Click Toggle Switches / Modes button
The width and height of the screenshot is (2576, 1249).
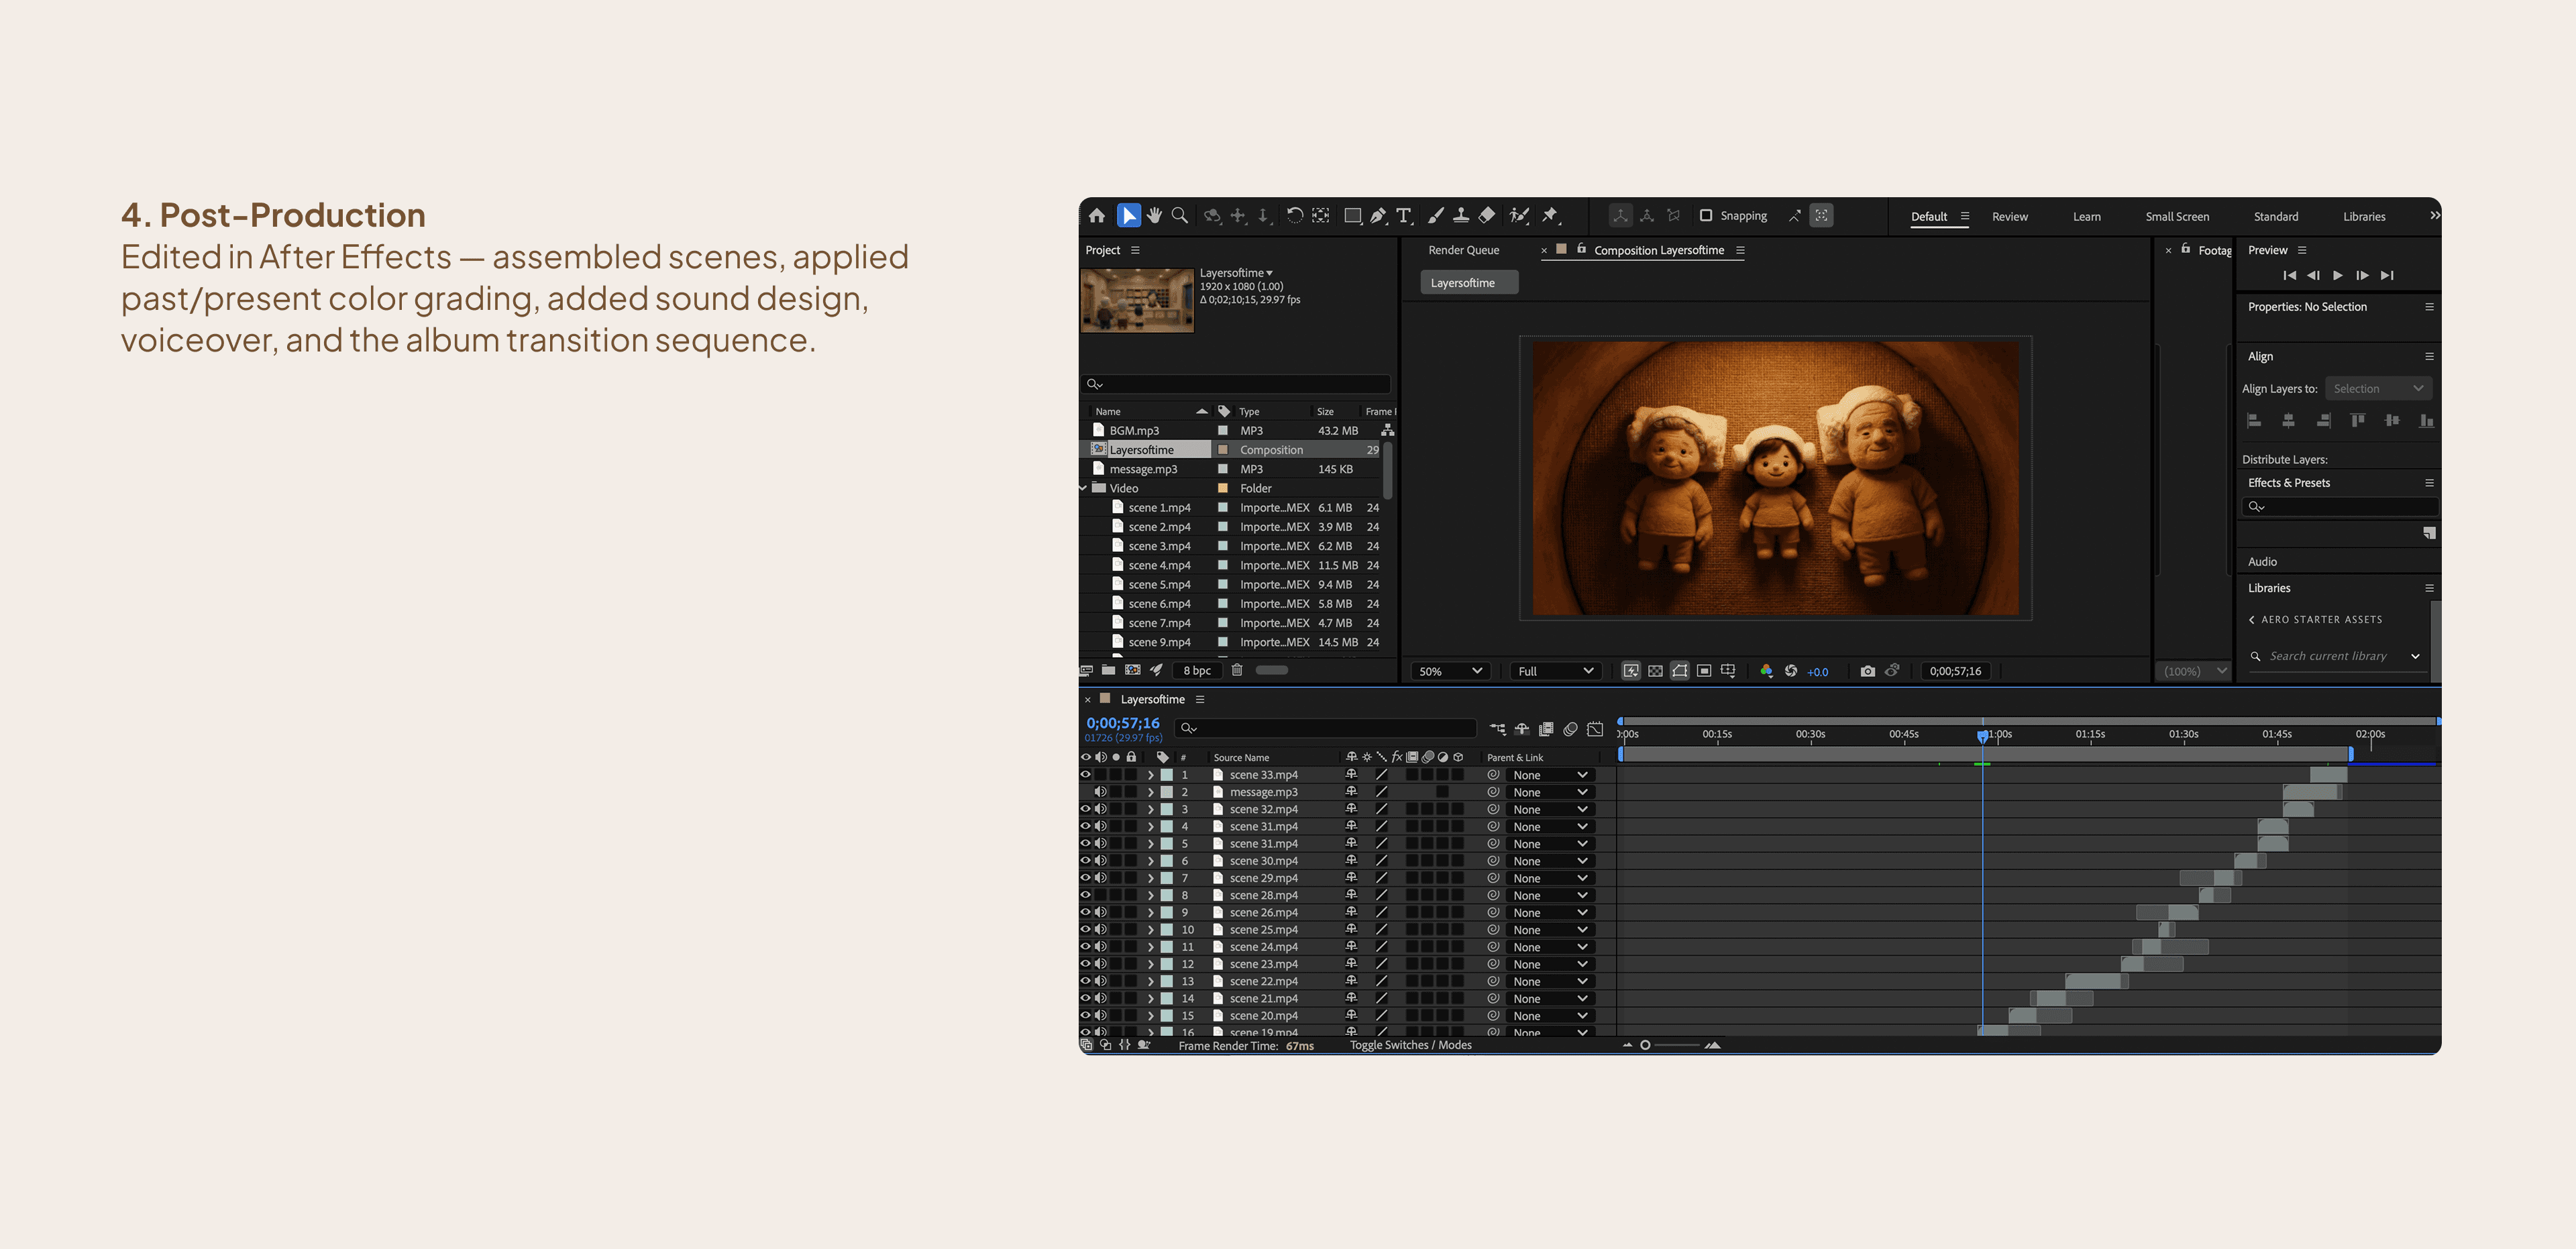click(x=1410, y=1045)
